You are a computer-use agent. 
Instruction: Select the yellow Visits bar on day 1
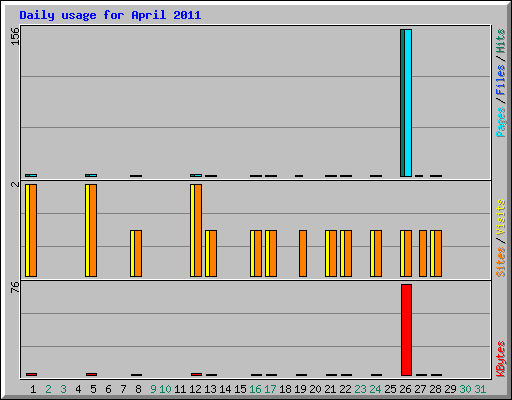[x=27, y=230]
